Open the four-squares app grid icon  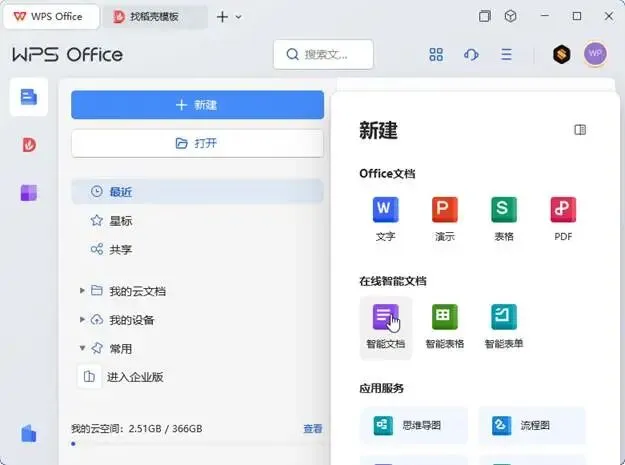click(436, 55)
